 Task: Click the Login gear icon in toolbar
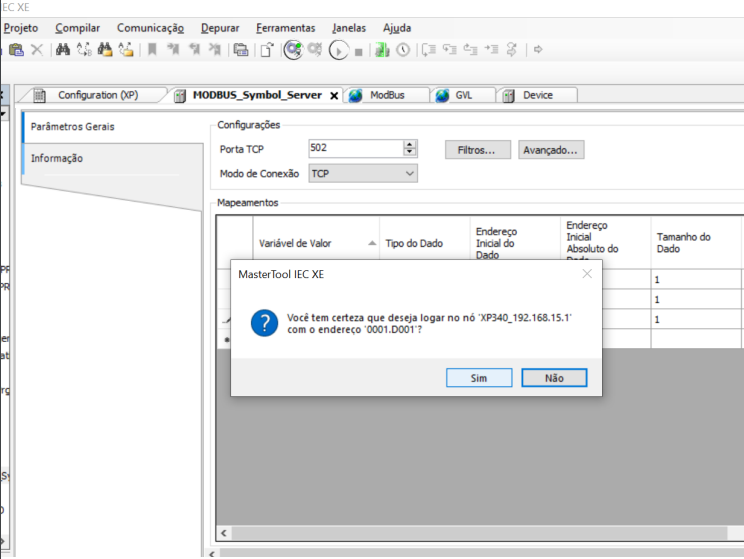(293, 49)
